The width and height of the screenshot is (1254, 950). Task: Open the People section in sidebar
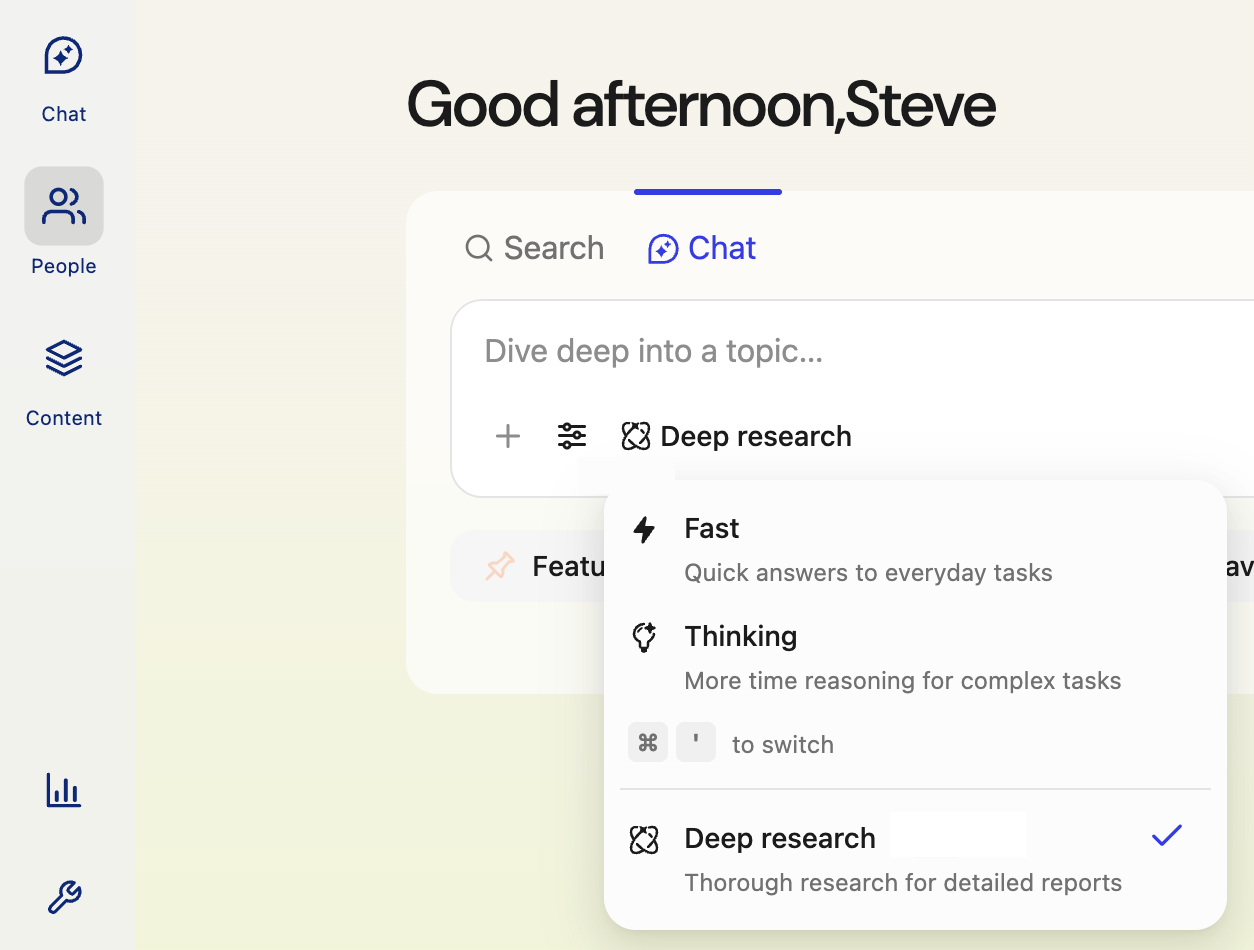coord(63,222)
